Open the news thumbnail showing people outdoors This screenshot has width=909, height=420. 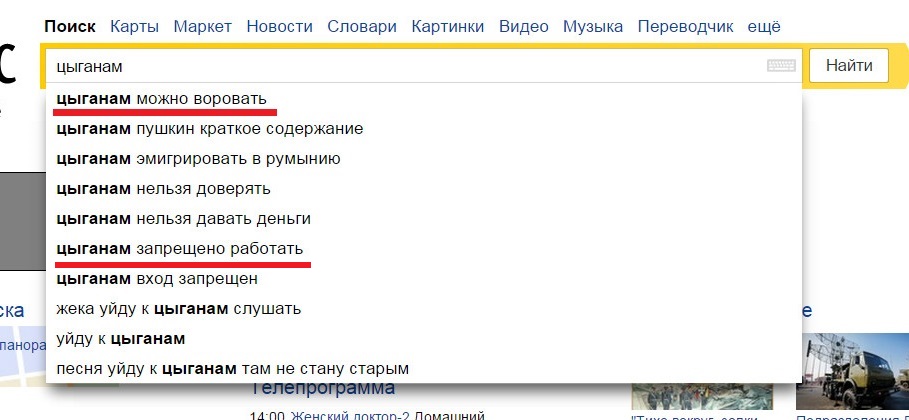click(x=702, y=396)
